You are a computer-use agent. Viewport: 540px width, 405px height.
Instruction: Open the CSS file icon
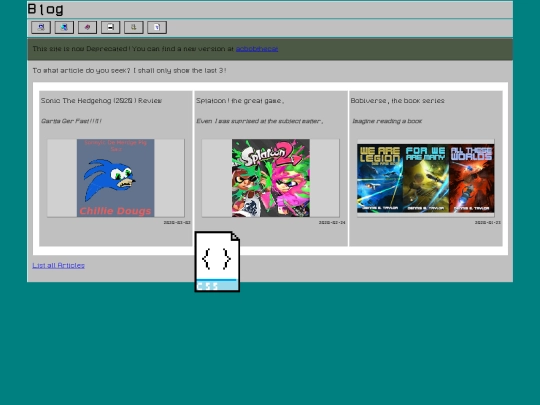click(x=217, y=261)
